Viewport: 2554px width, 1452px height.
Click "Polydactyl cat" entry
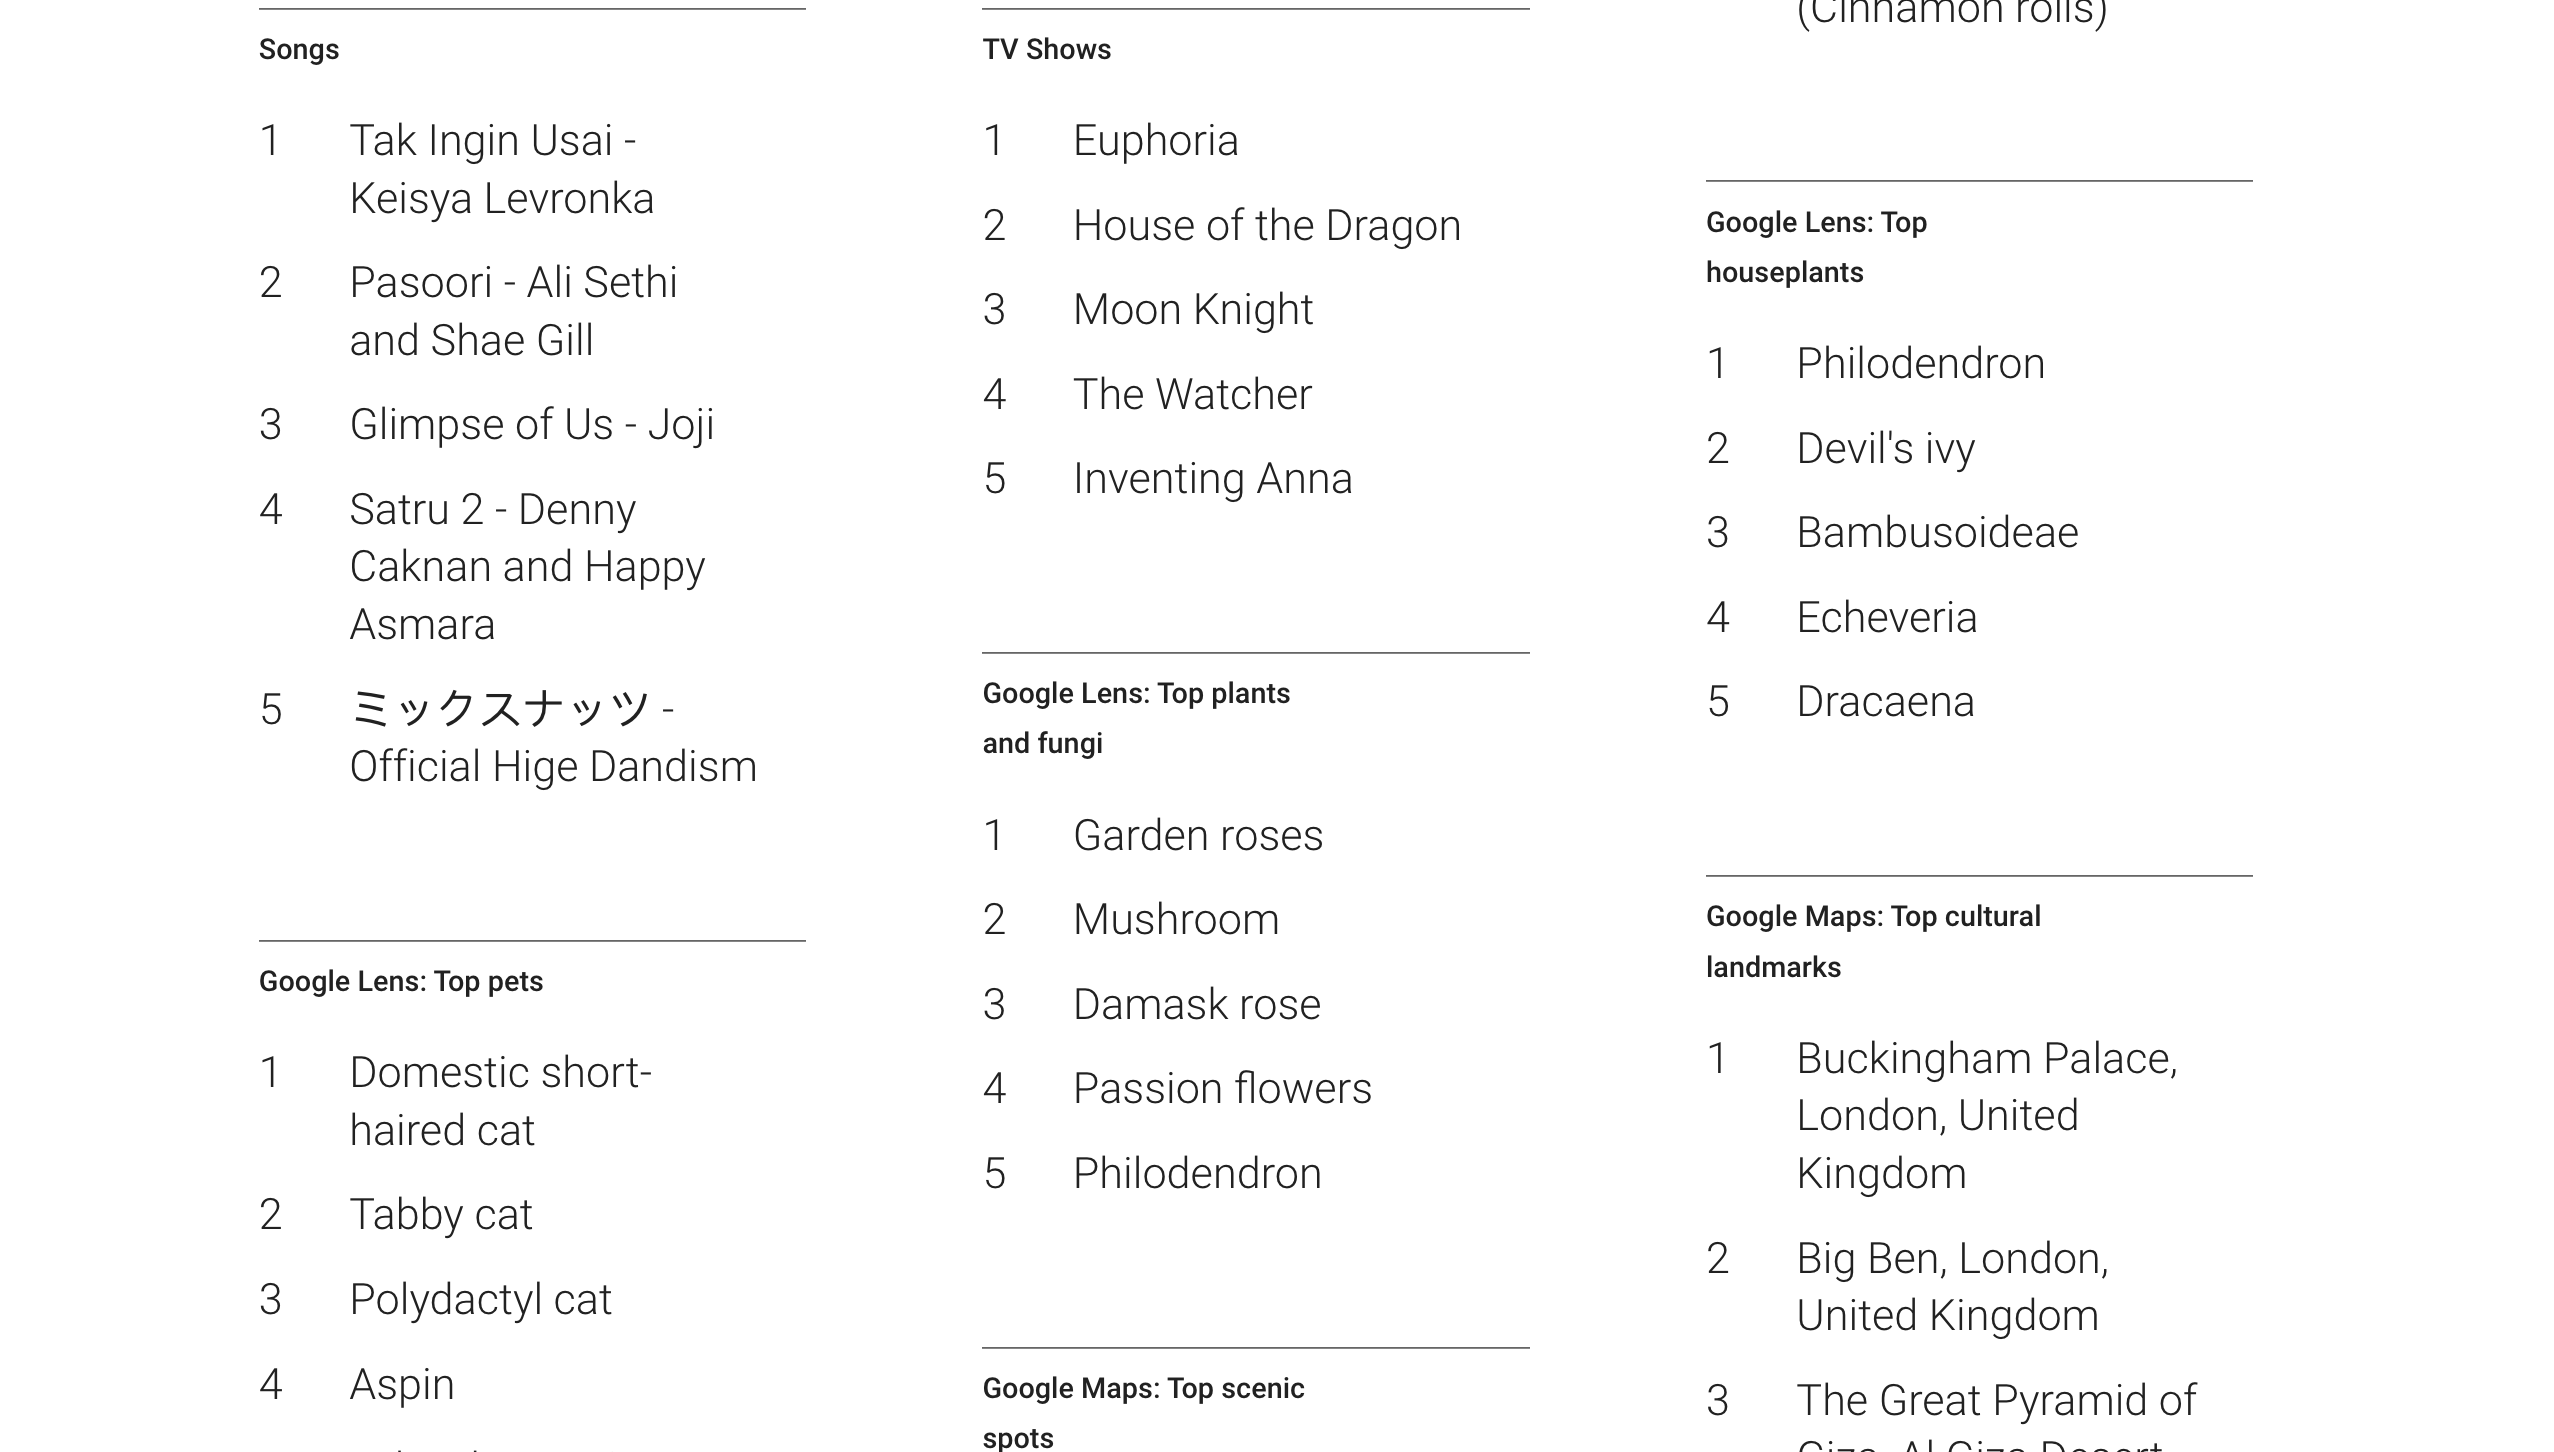coord(480,1300)
